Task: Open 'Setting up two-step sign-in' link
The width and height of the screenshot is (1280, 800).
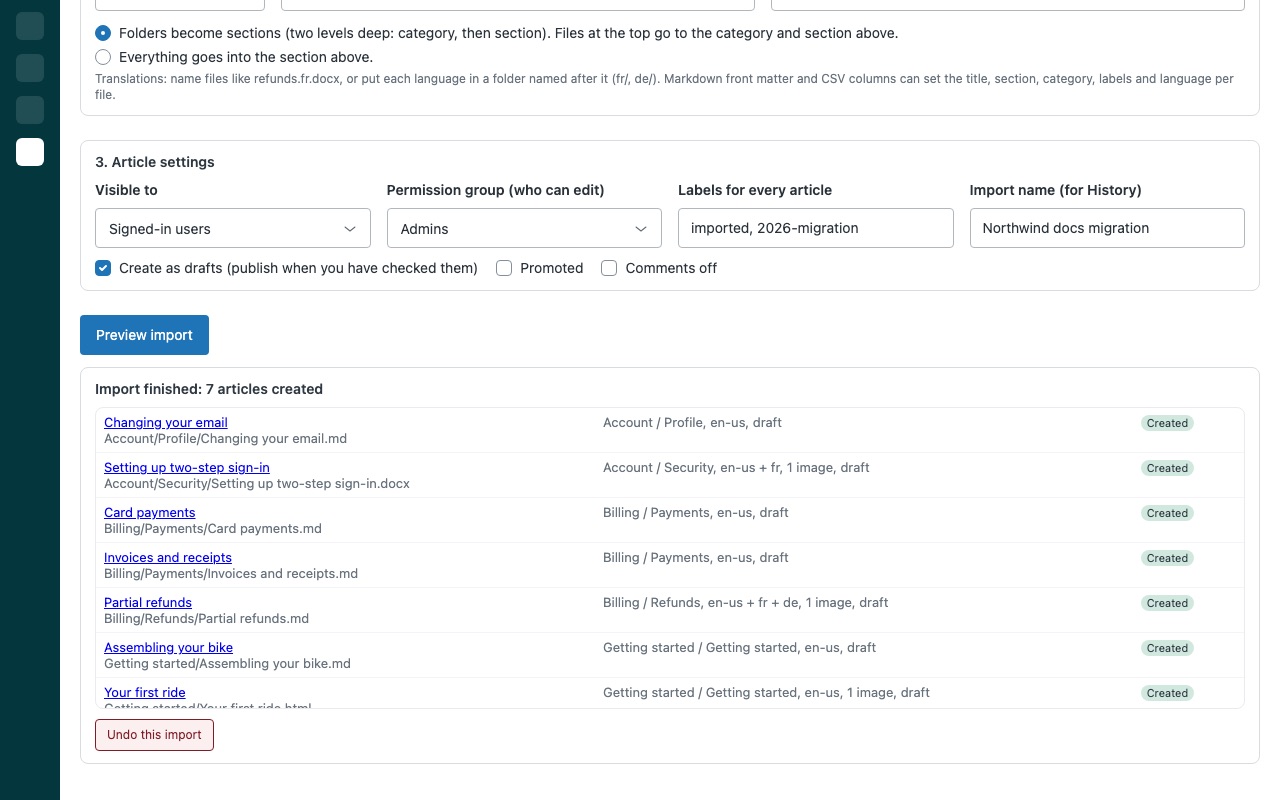Action: click(187, 467)
